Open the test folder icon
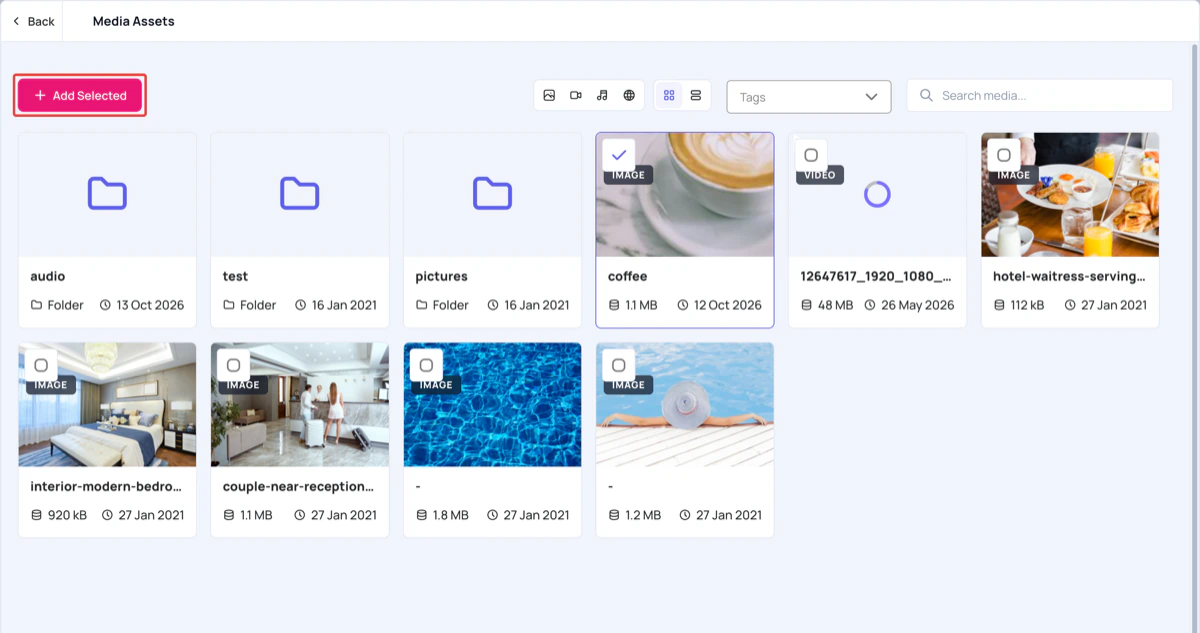1200x633 pixels. [299, 193]
